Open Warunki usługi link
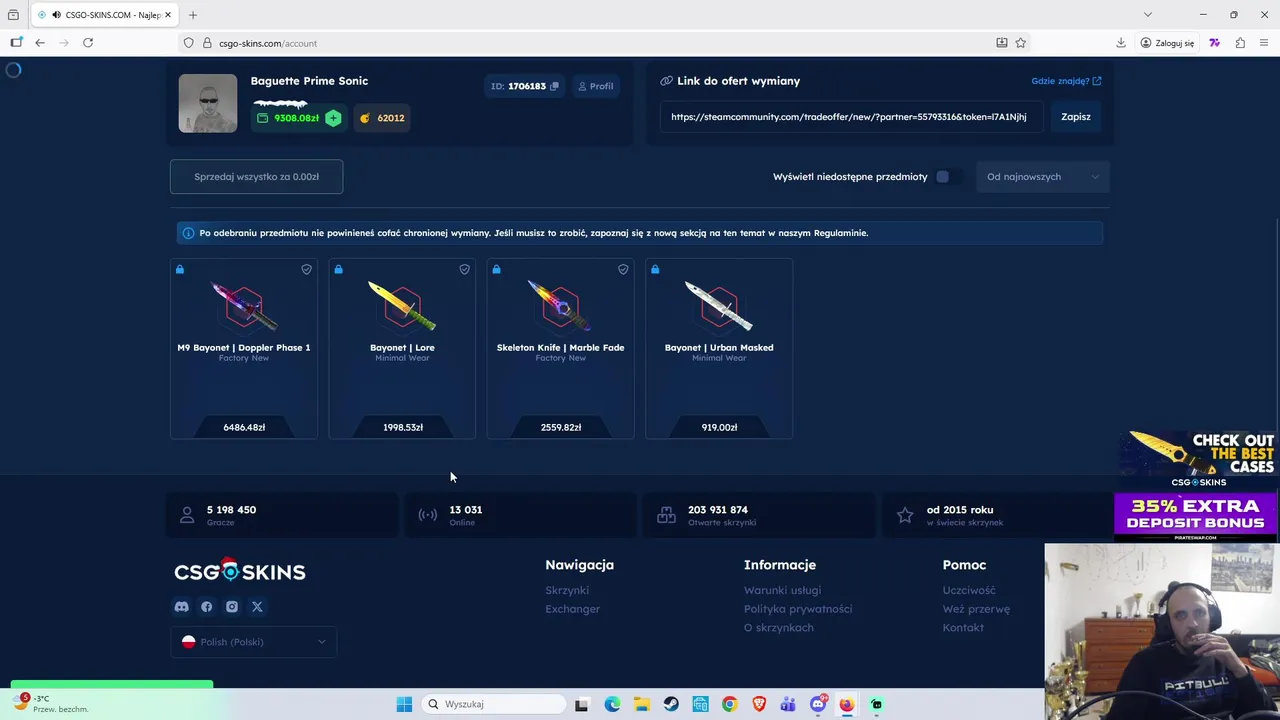 click(782, 590)
